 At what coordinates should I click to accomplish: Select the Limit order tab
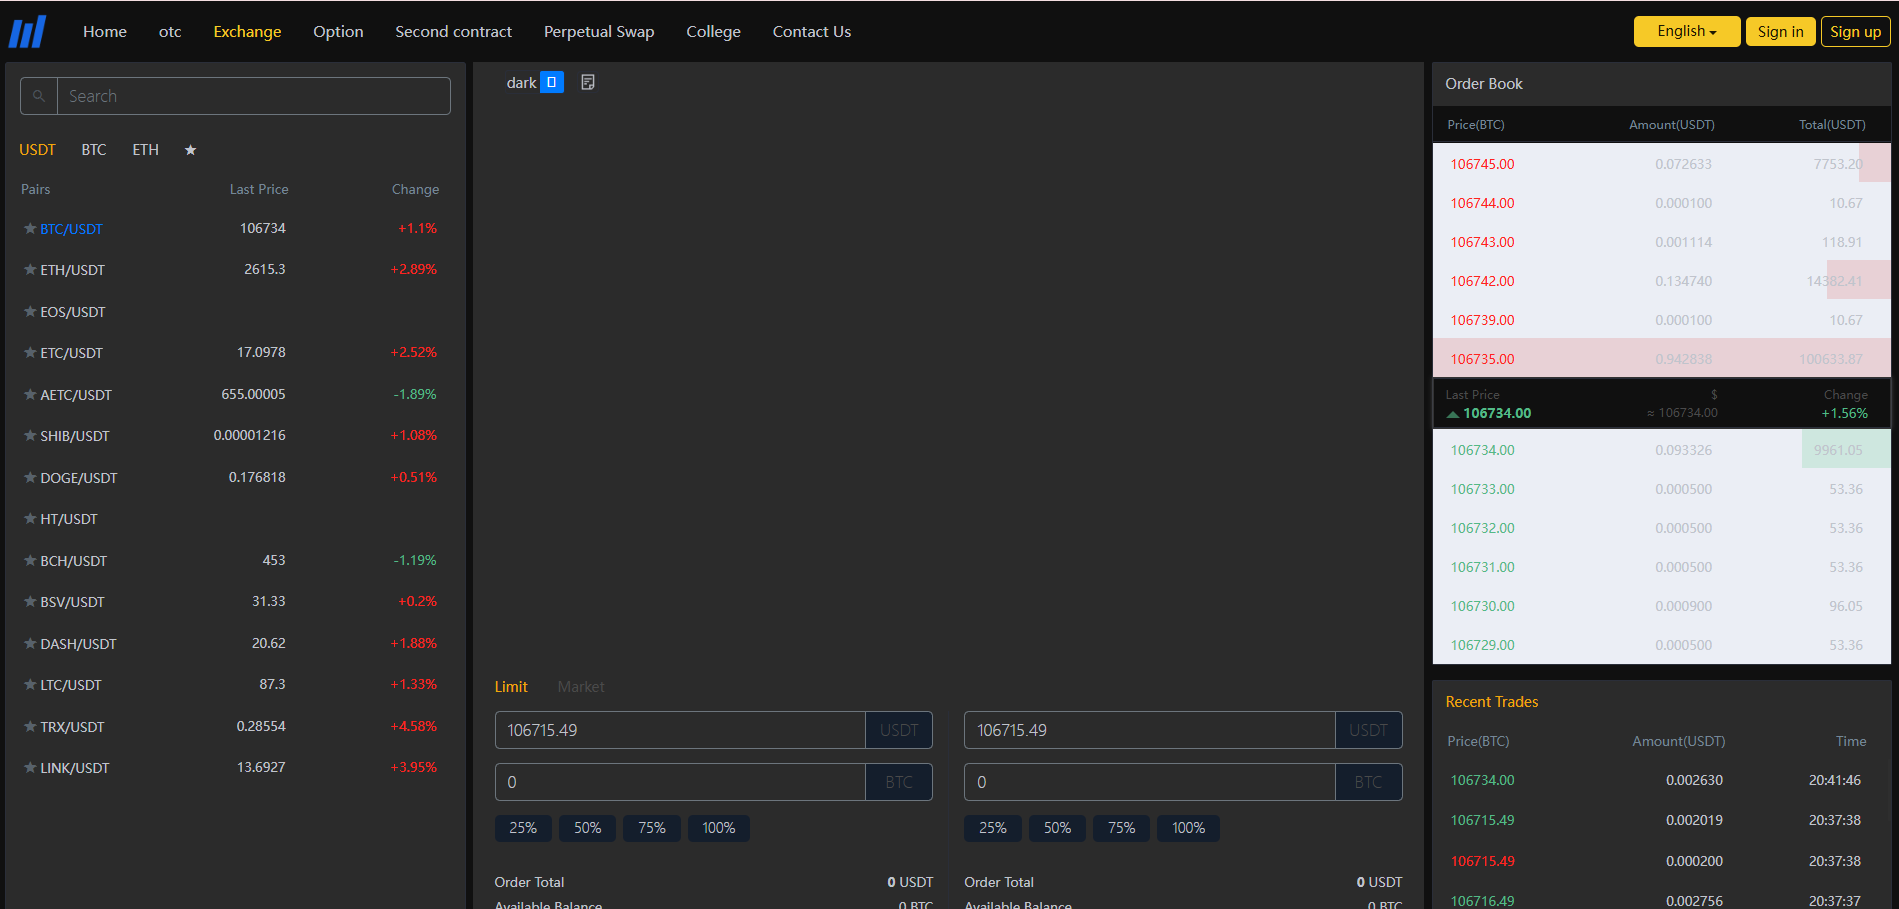(x=511, y=687)
